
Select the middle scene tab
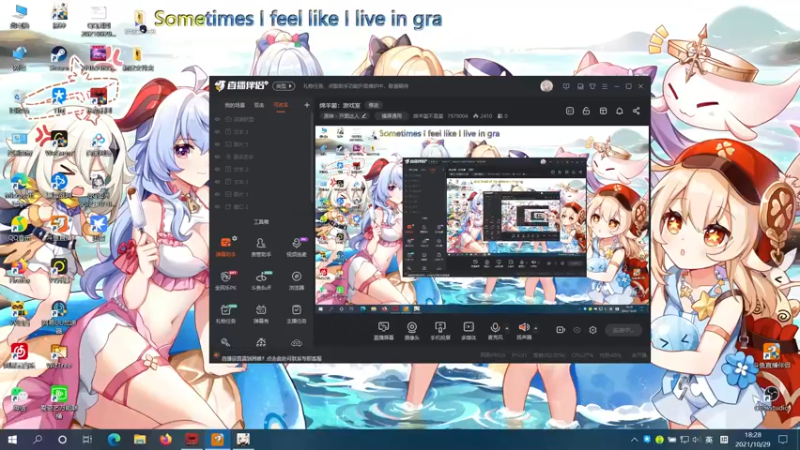[x=259, y=105]
